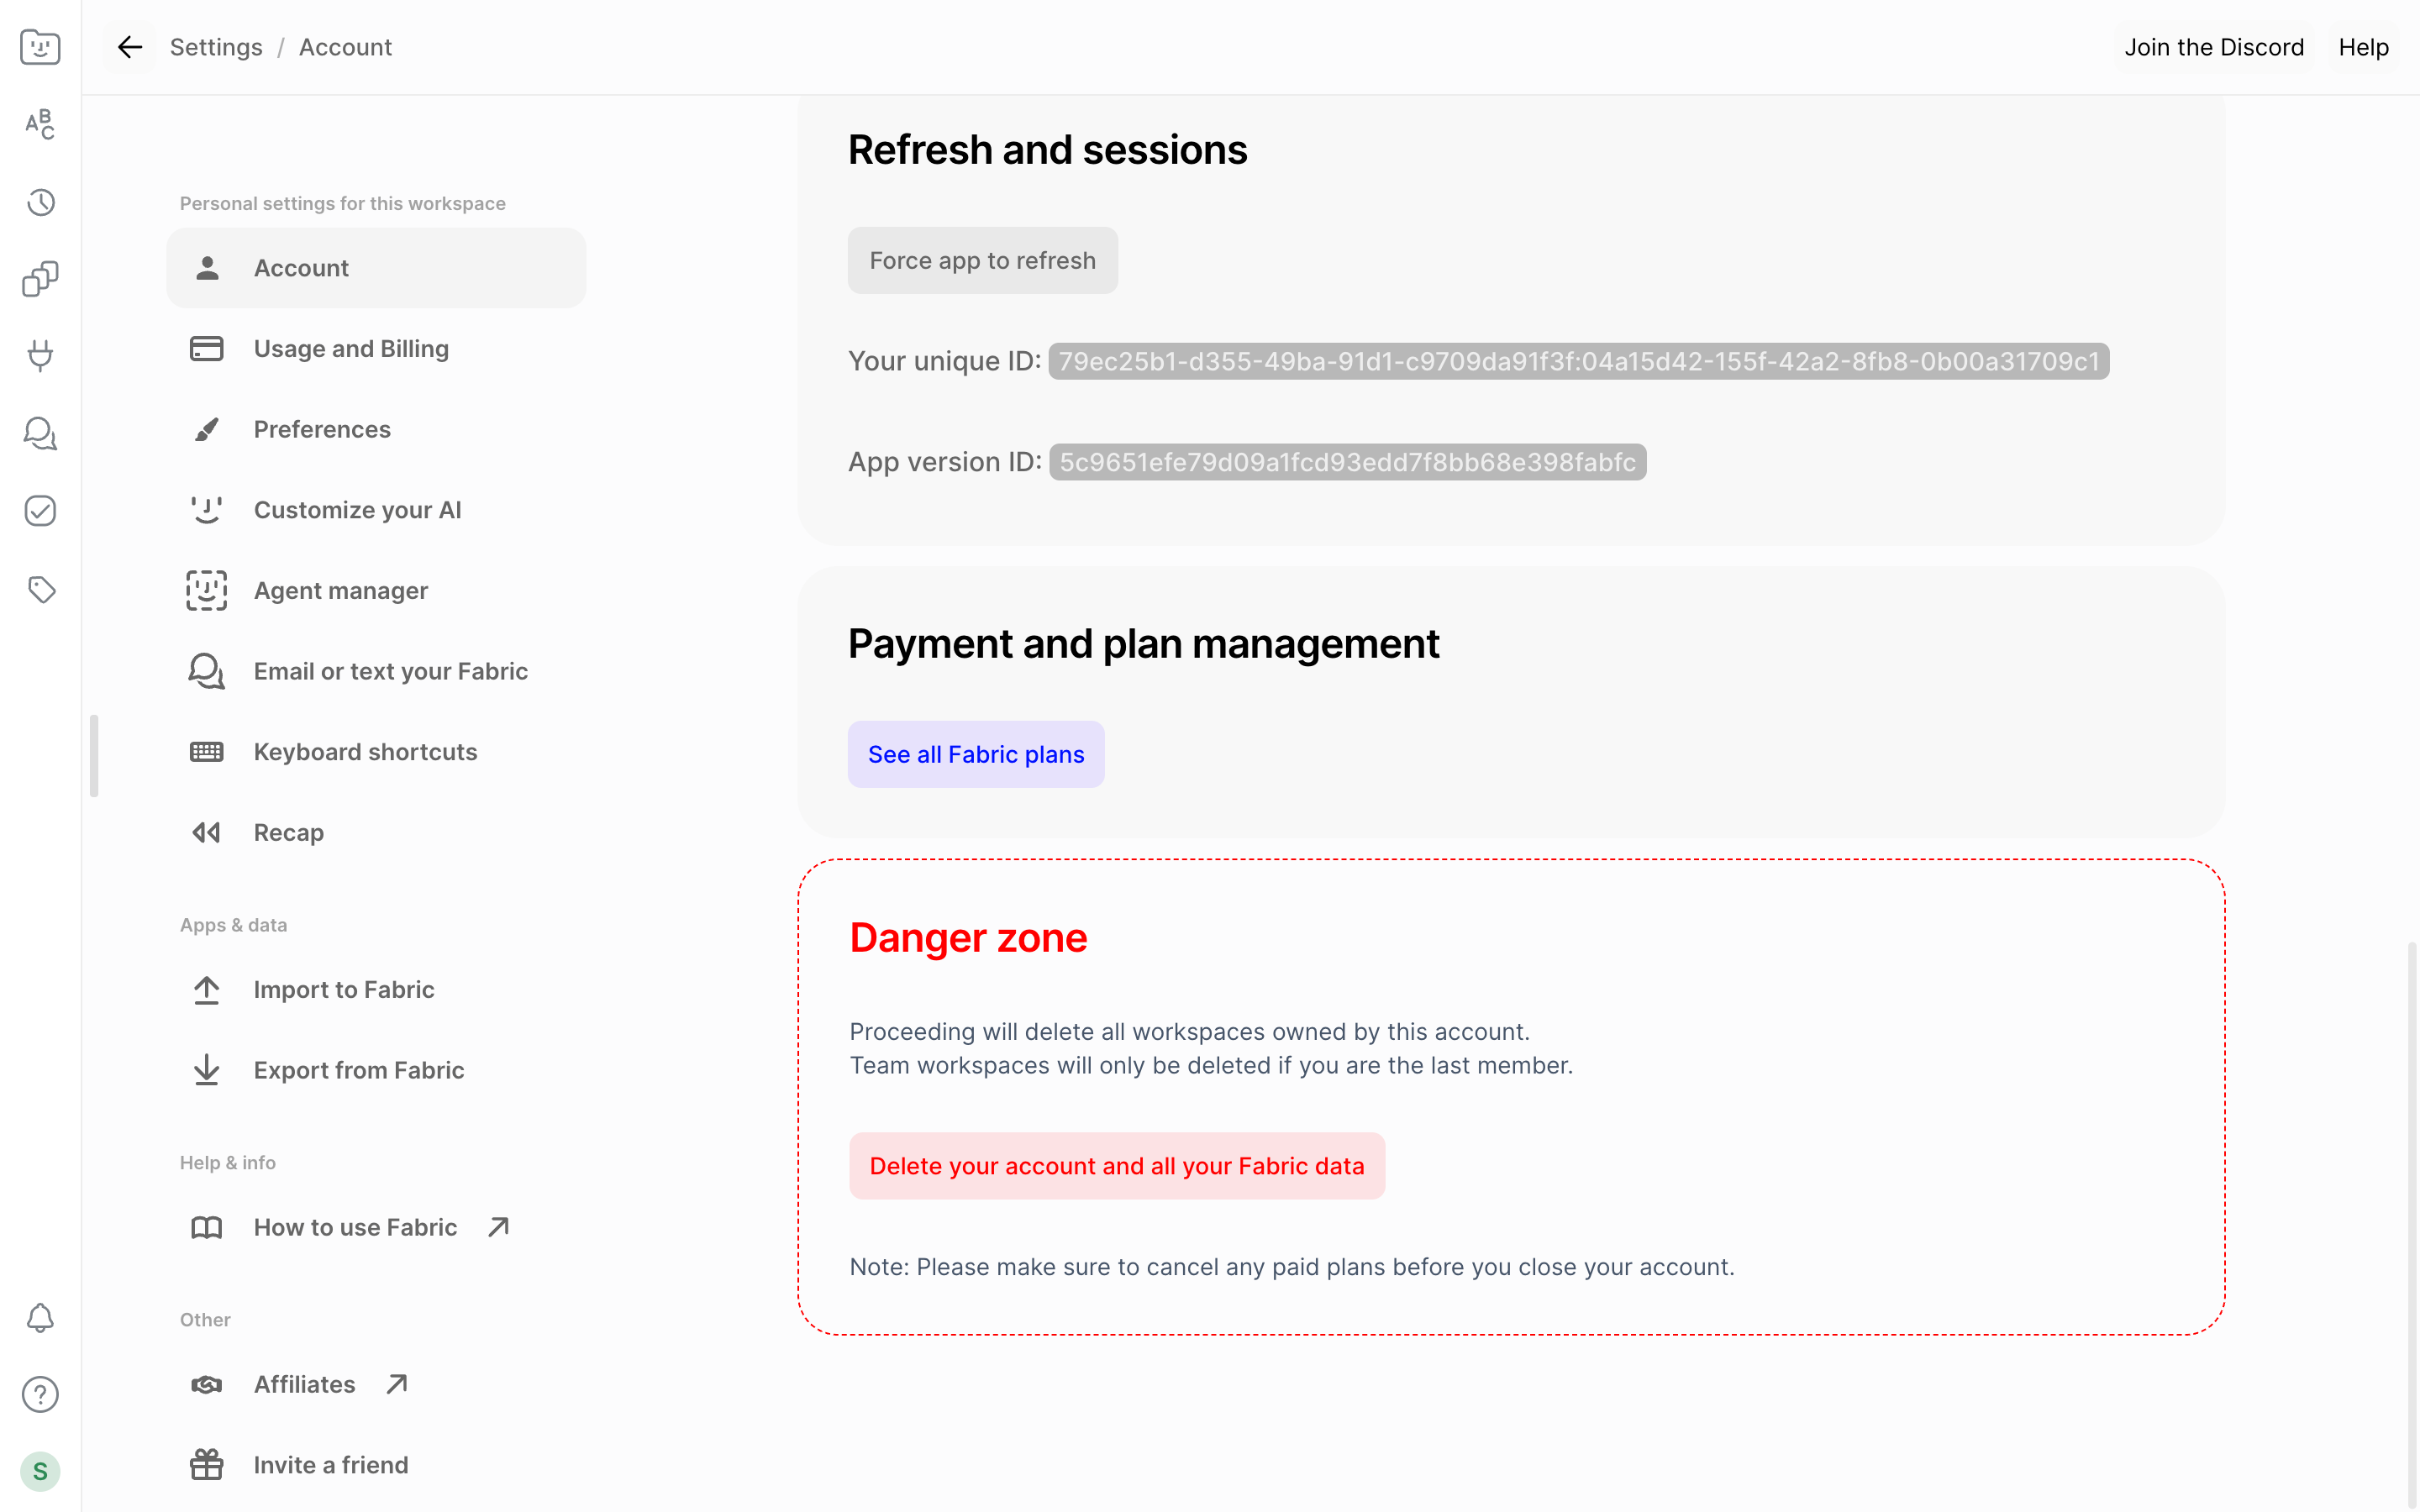The image size is (2420, 1512).
Task: Click See all Fabric plans button
Action: [976, 754]
